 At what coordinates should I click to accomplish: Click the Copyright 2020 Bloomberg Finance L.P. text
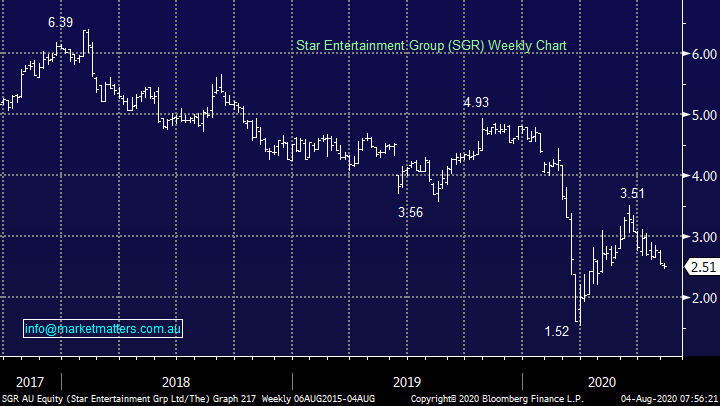click(497, 399)
